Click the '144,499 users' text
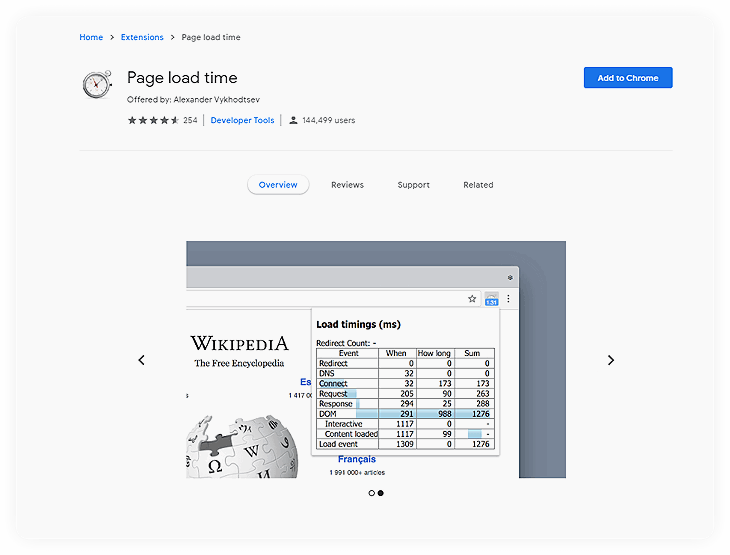Screen dimensions: 730x555 click(x=329, y=121)
